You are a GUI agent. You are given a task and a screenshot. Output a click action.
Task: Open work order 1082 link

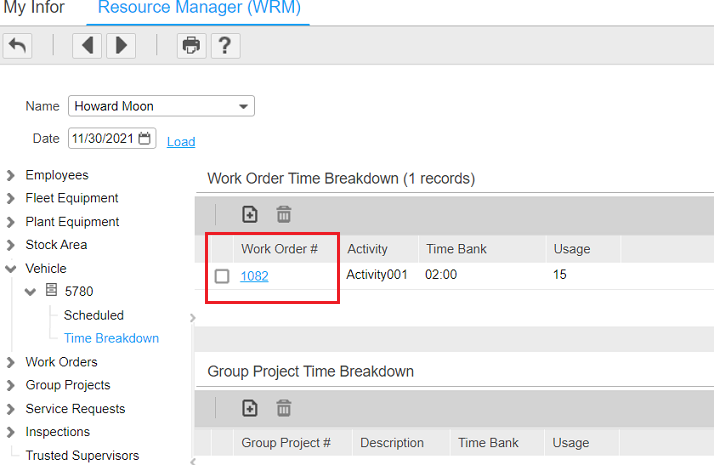(x=254, y=276)
